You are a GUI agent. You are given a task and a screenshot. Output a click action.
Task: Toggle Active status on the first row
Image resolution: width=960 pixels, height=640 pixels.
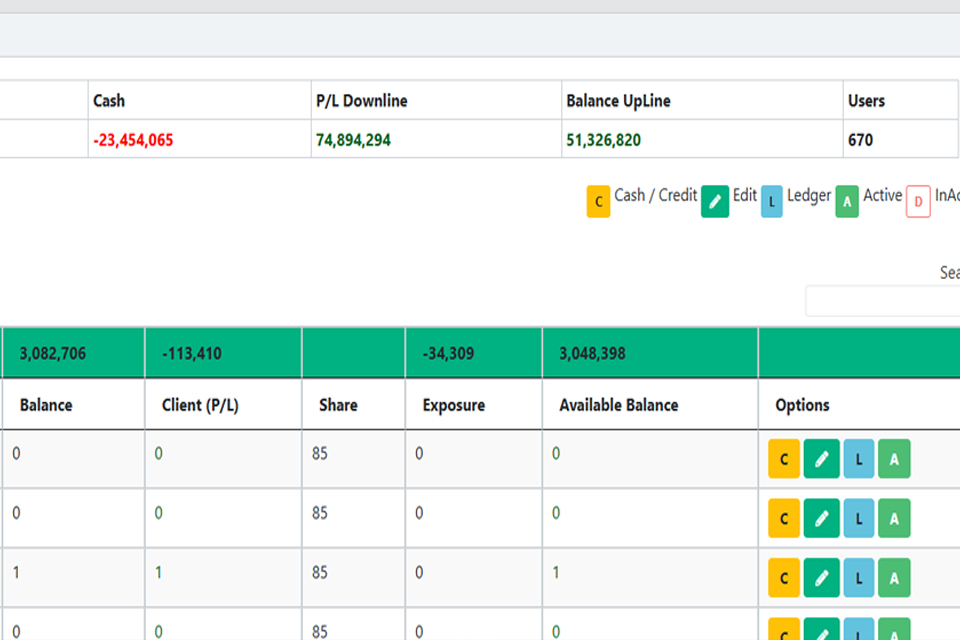coord(894,459)
